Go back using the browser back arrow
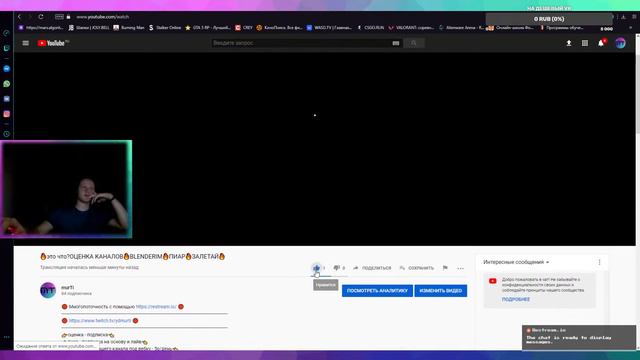The width and height of the screenshot is (640, 360). tap(19, 17)
